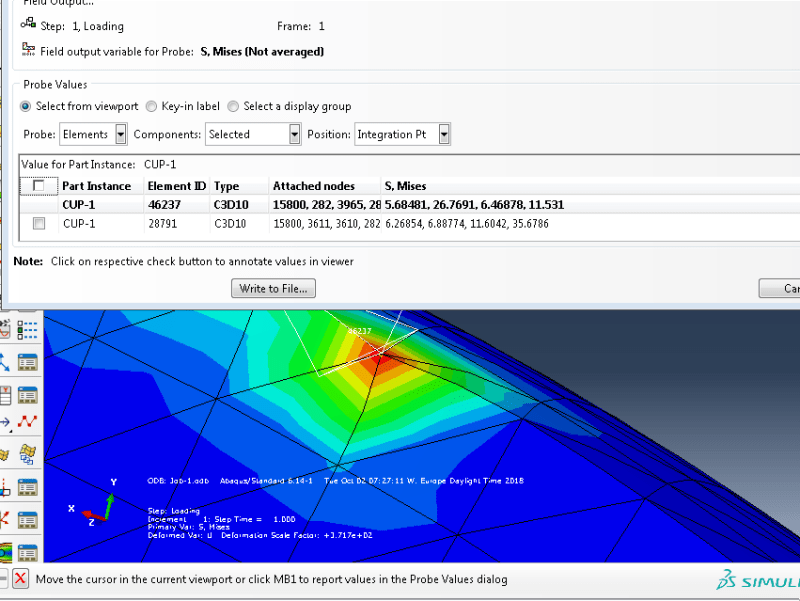
Task: Click the 'S, Mises' column header
Action: click(406, 186)
